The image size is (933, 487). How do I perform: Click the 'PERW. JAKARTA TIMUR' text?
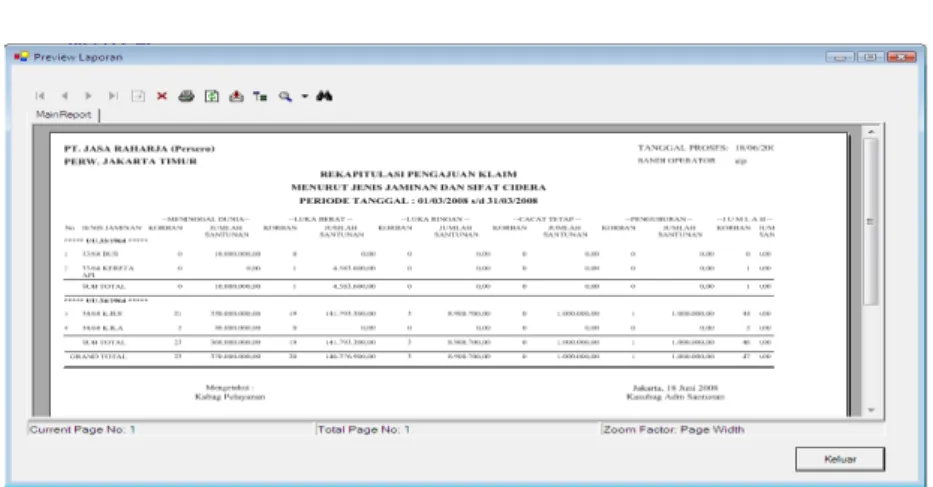click(130, 161)
